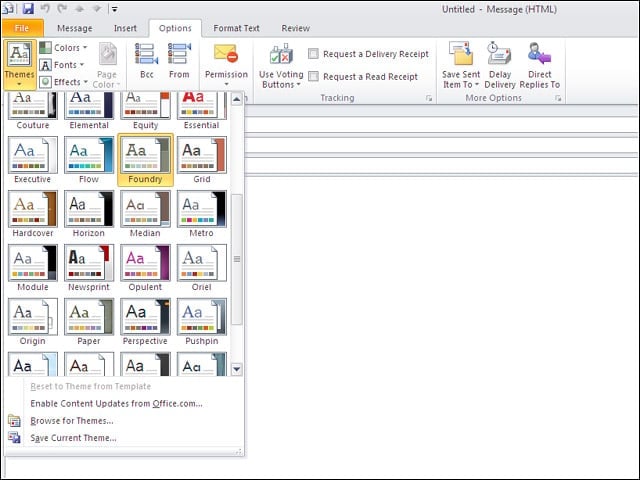640x480 pixels.
Task: Apply the Perspective theme
Action: coord(145,322)
